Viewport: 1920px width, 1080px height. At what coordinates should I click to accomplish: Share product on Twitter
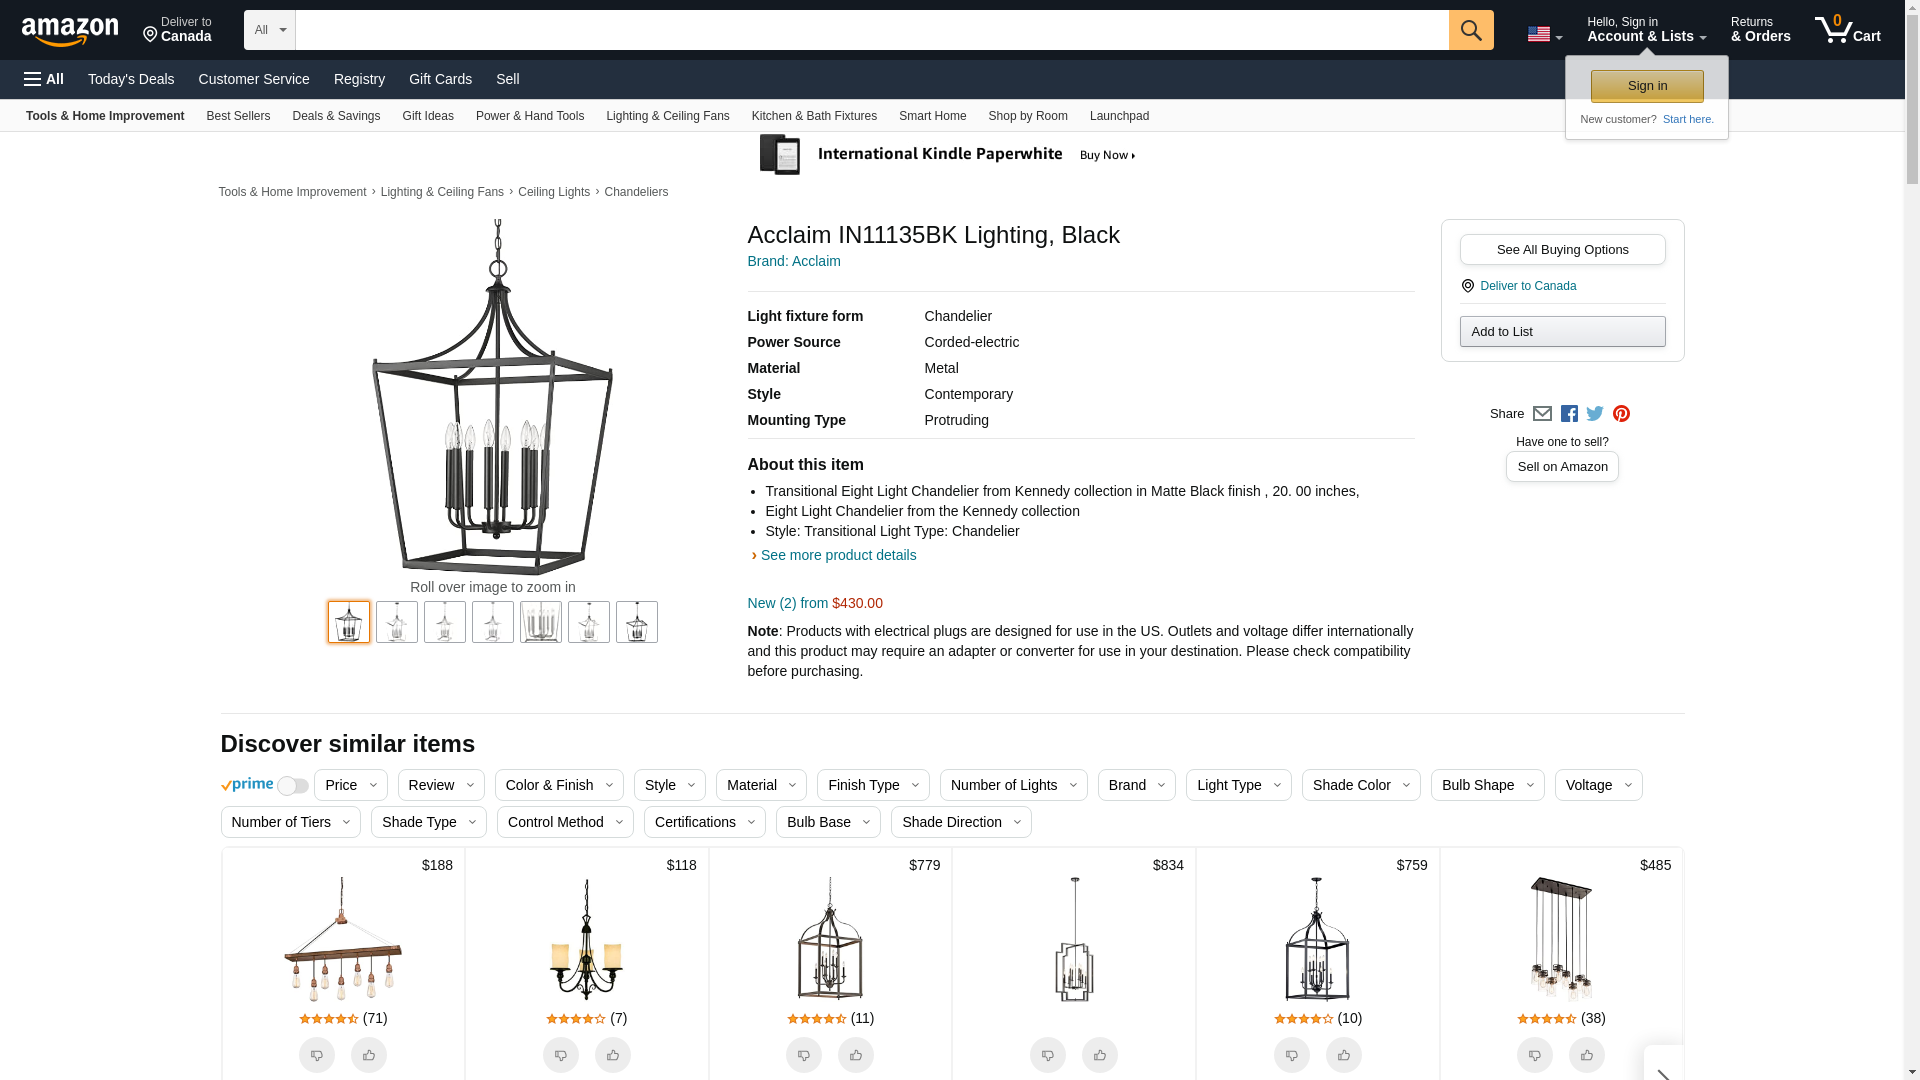1595,414
